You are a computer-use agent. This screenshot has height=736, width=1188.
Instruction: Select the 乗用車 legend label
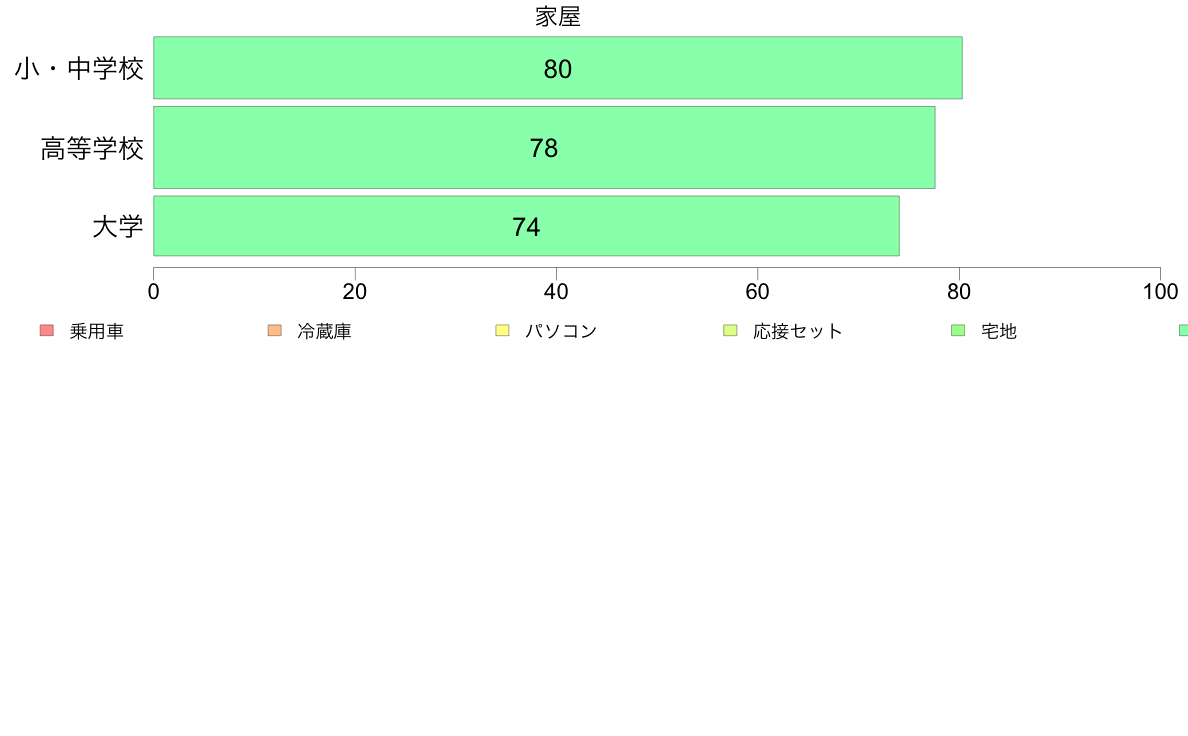[x=96, y=331]
